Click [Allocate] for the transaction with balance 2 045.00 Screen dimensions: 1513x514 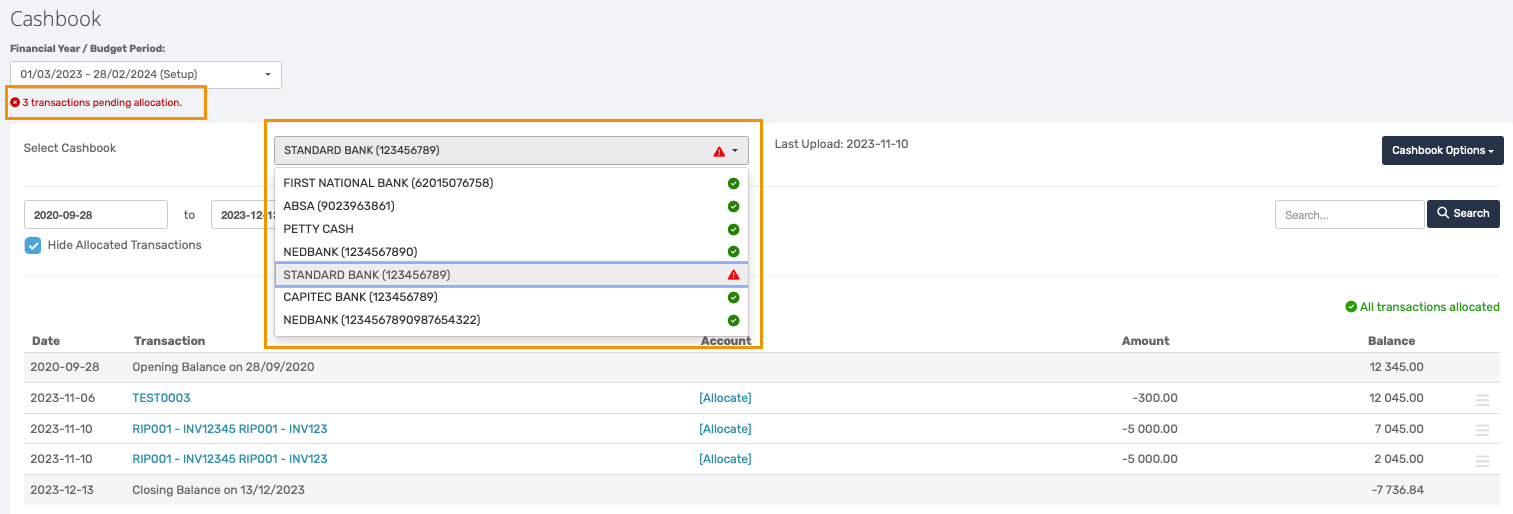point(725,459)
